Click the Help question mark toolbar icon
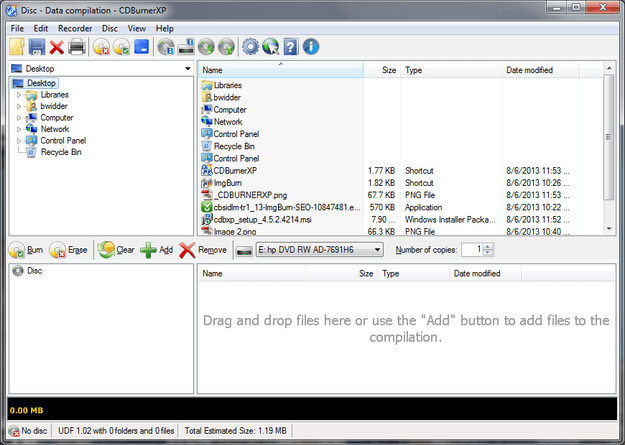 (x=291, y=47)
